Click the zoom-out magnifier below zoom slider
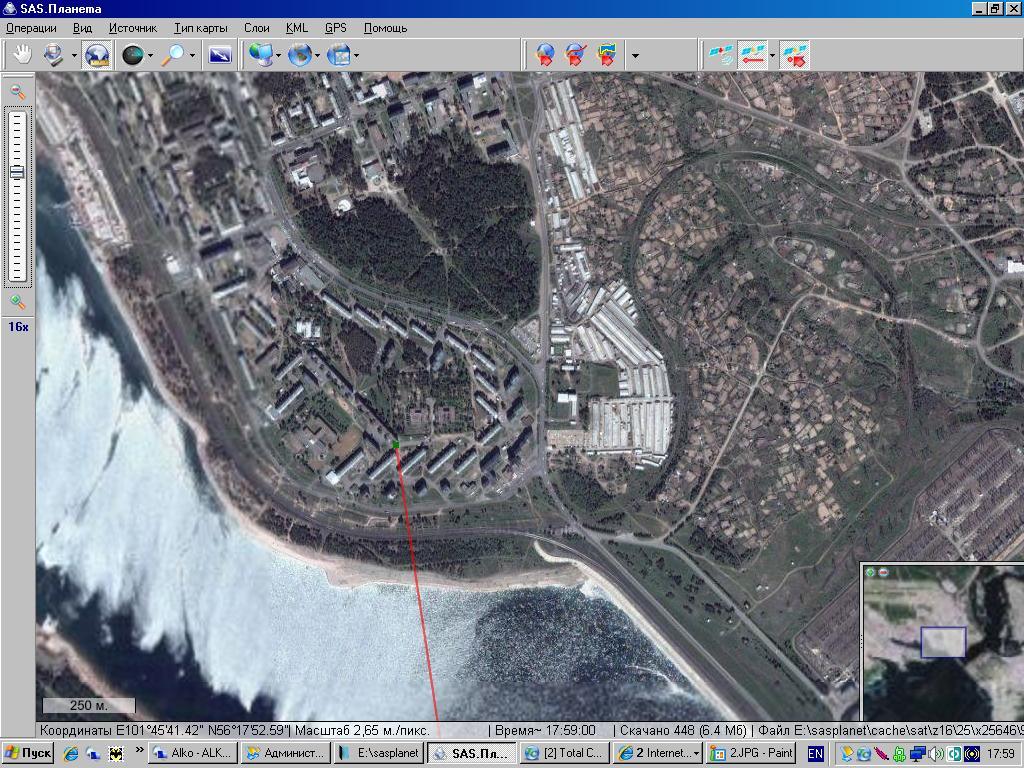 18,302
